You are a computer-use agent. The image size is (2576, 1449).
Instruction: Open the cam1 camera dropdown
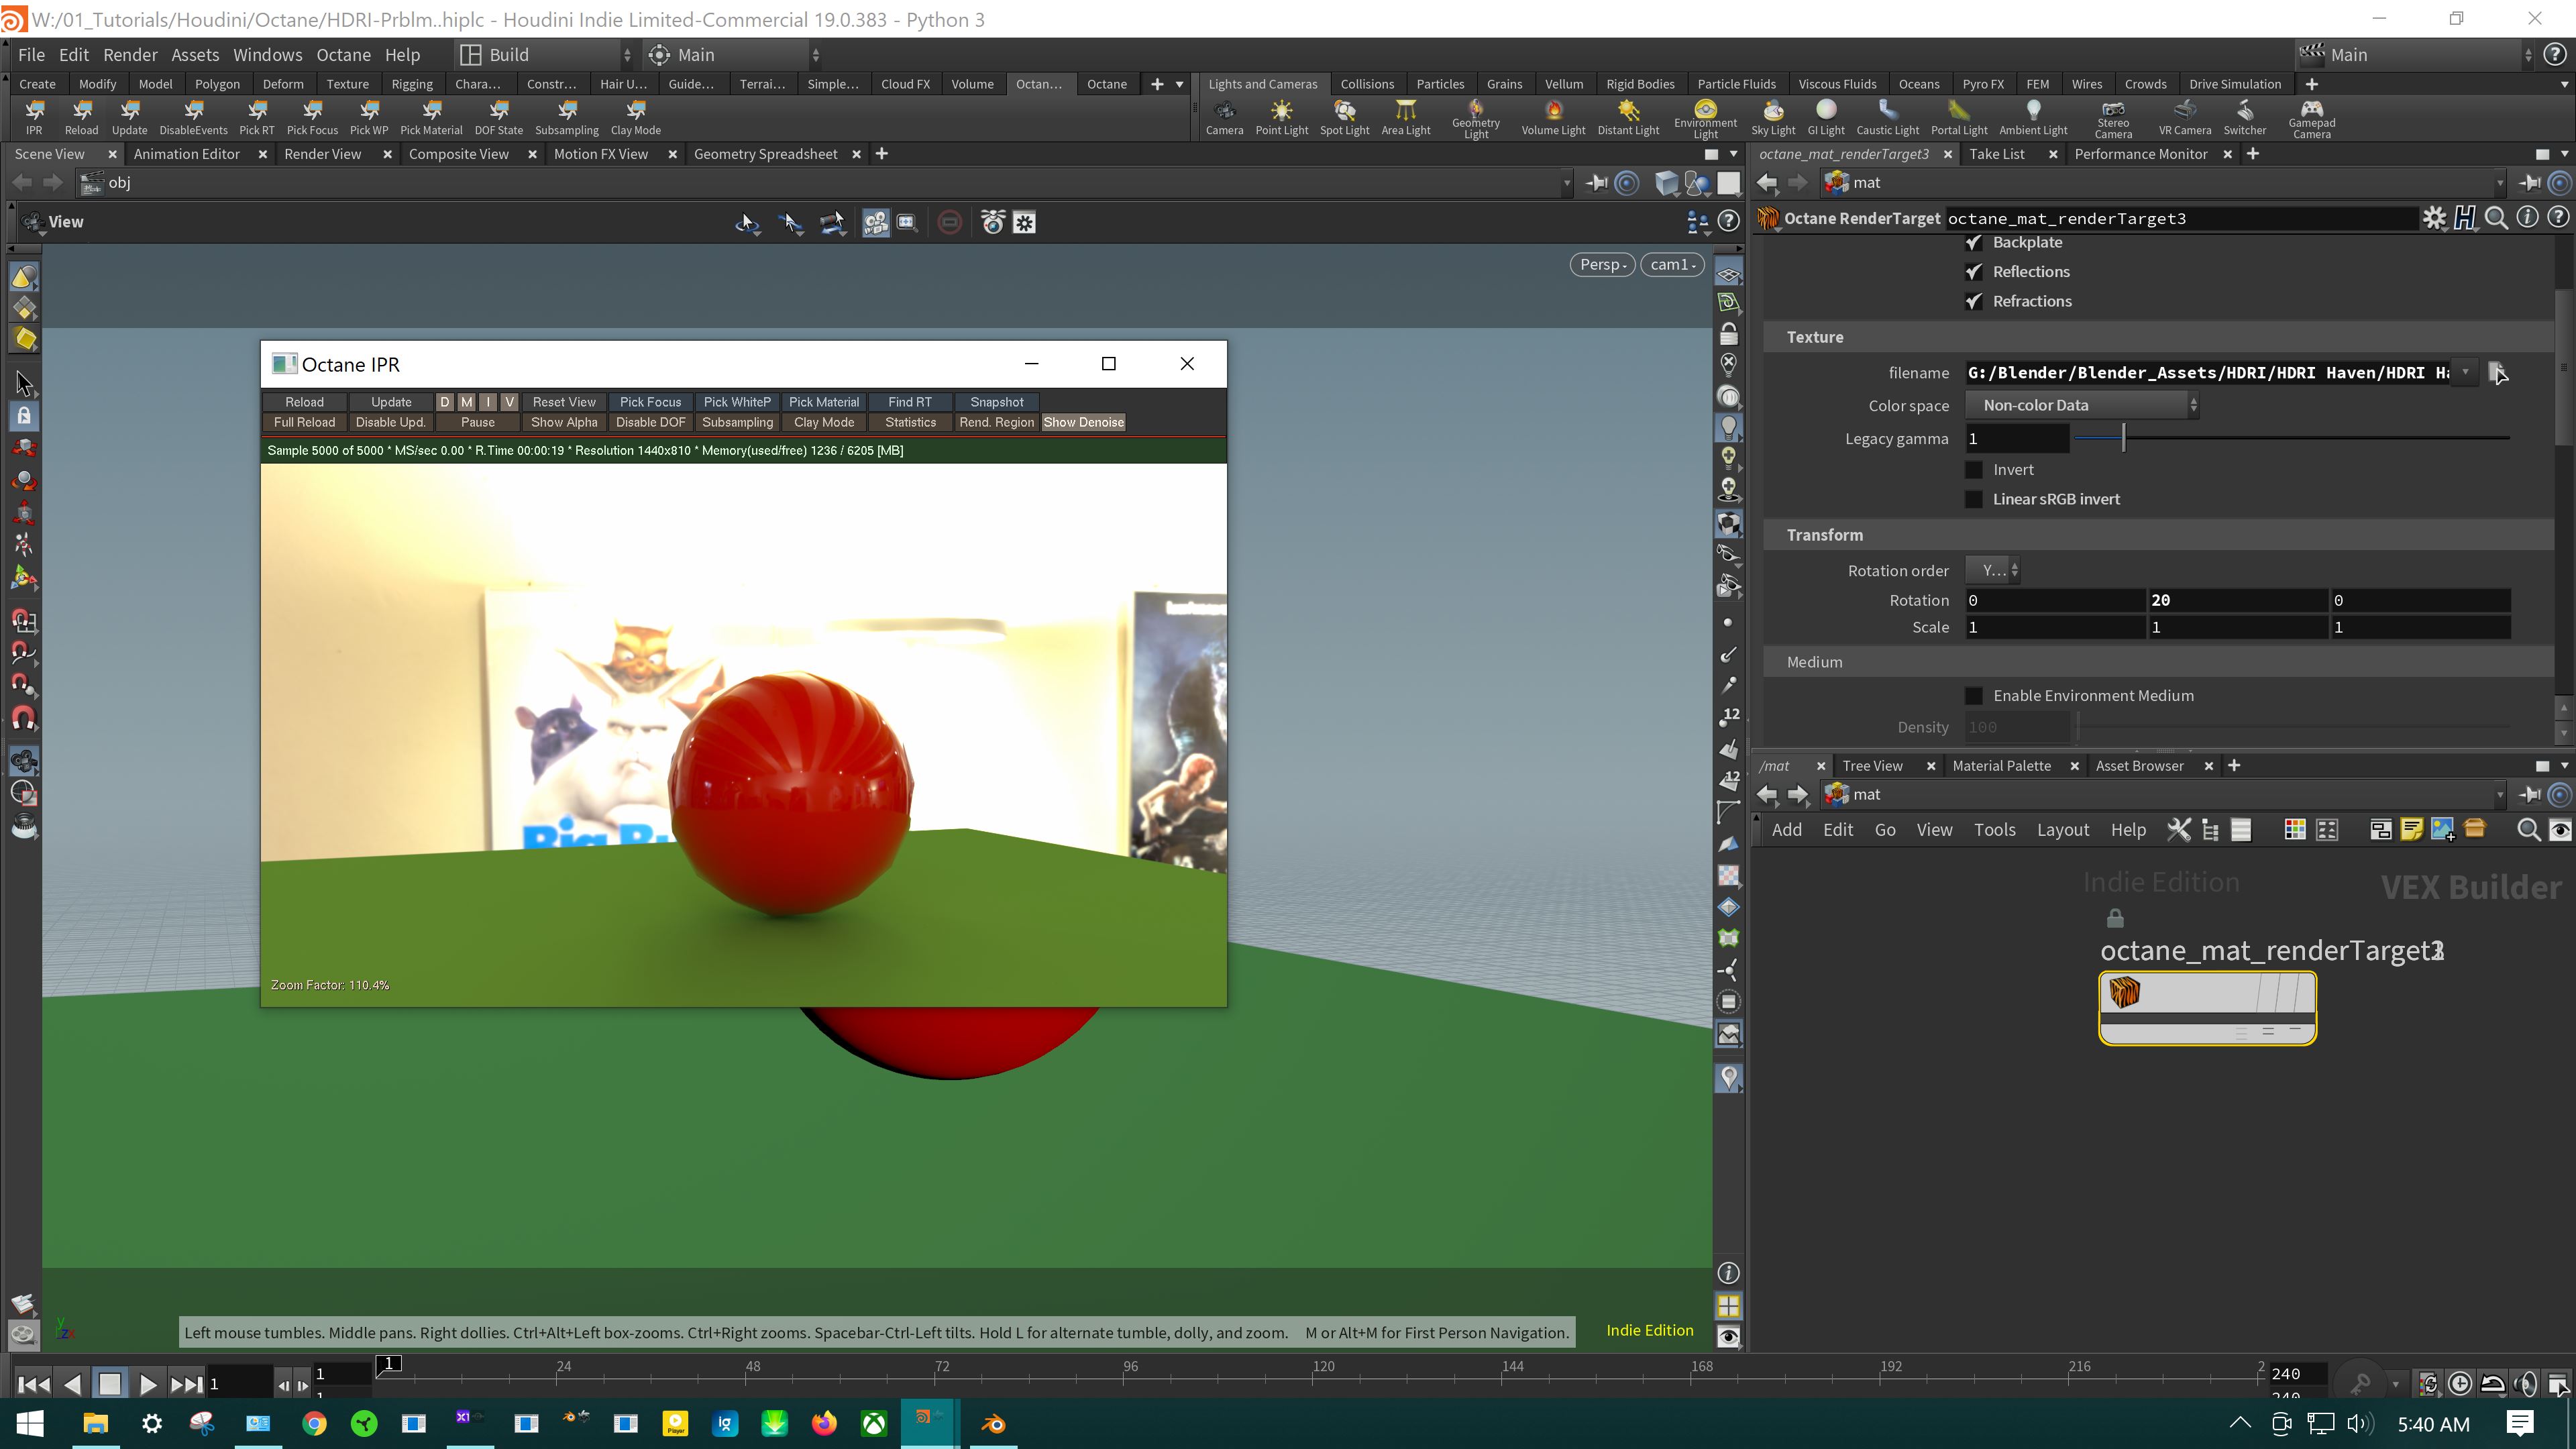[1673, 265]
